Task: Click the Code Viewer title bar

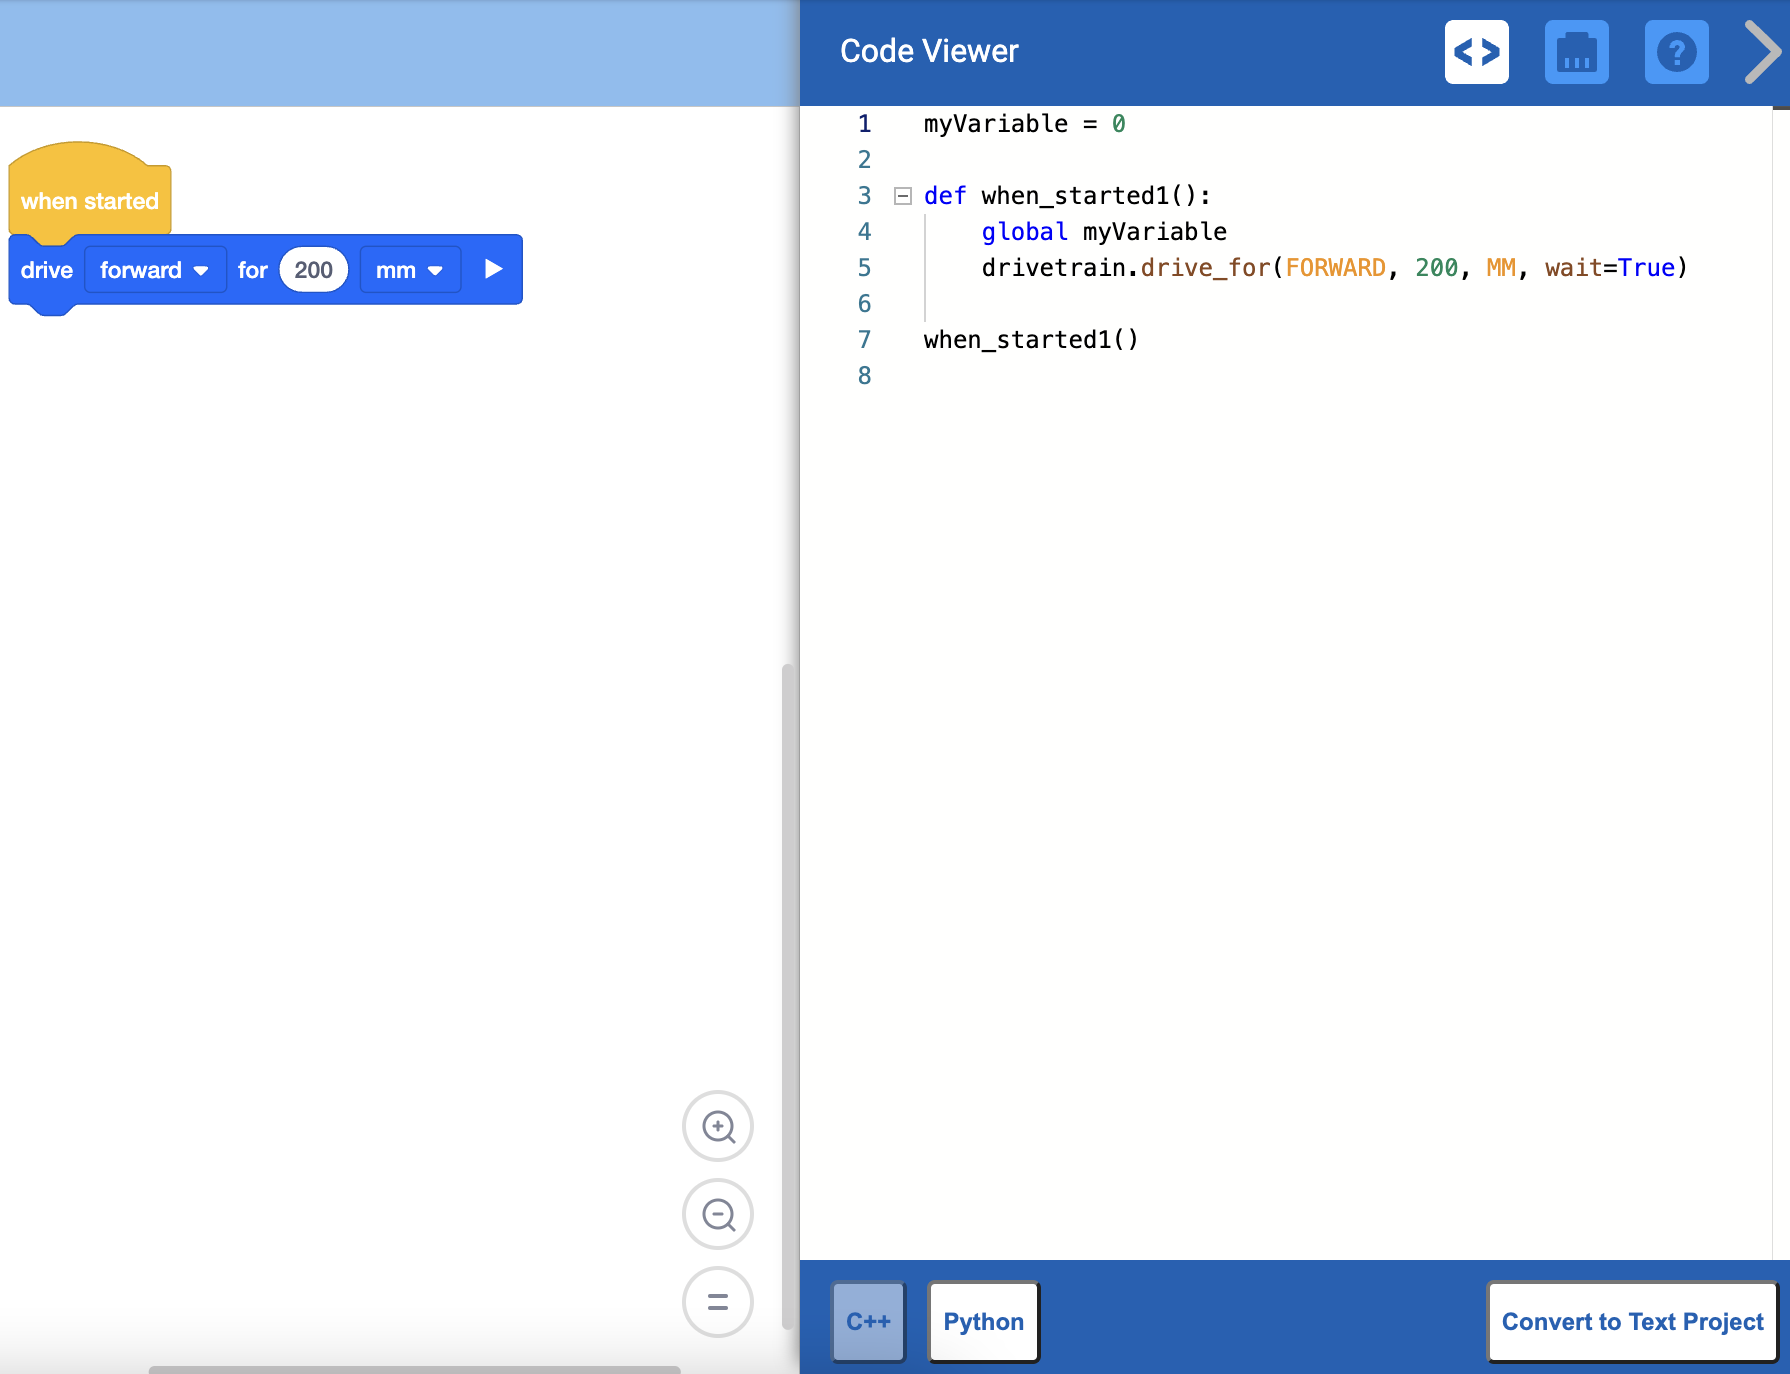Action: point(929,50)
